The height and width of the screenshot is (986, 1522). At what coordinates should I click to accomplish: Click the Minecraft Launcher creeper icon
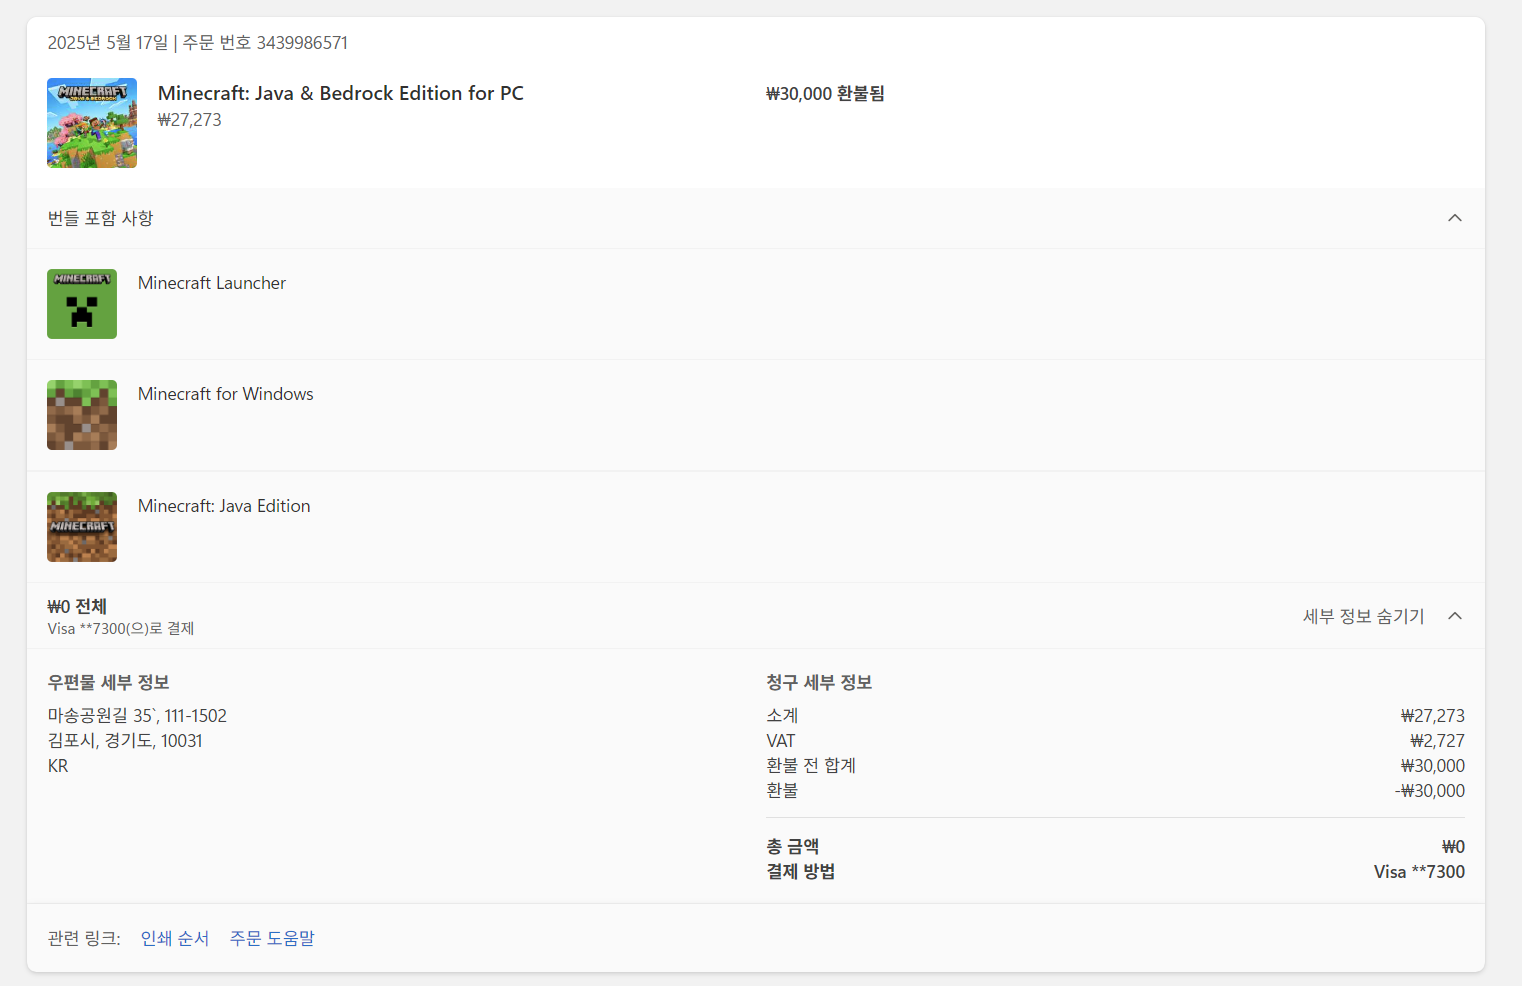click(82, 304)
